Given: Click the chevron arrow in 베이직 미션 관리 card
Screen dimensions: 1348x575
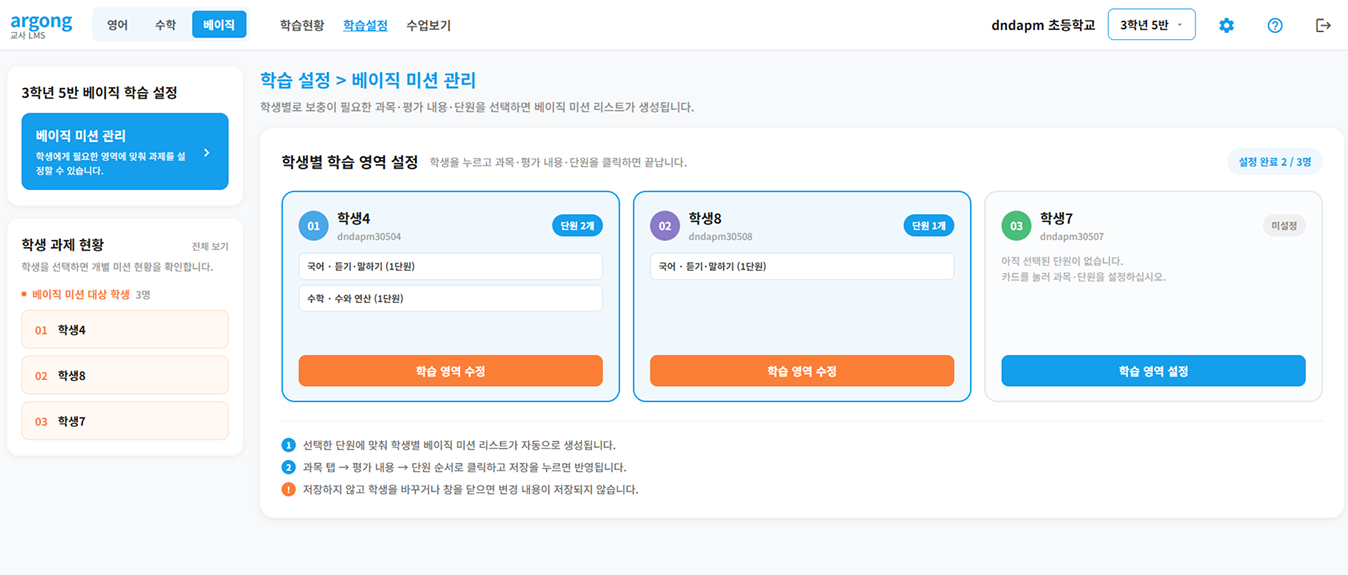Looking at the screenshot, I should (207, 153).
